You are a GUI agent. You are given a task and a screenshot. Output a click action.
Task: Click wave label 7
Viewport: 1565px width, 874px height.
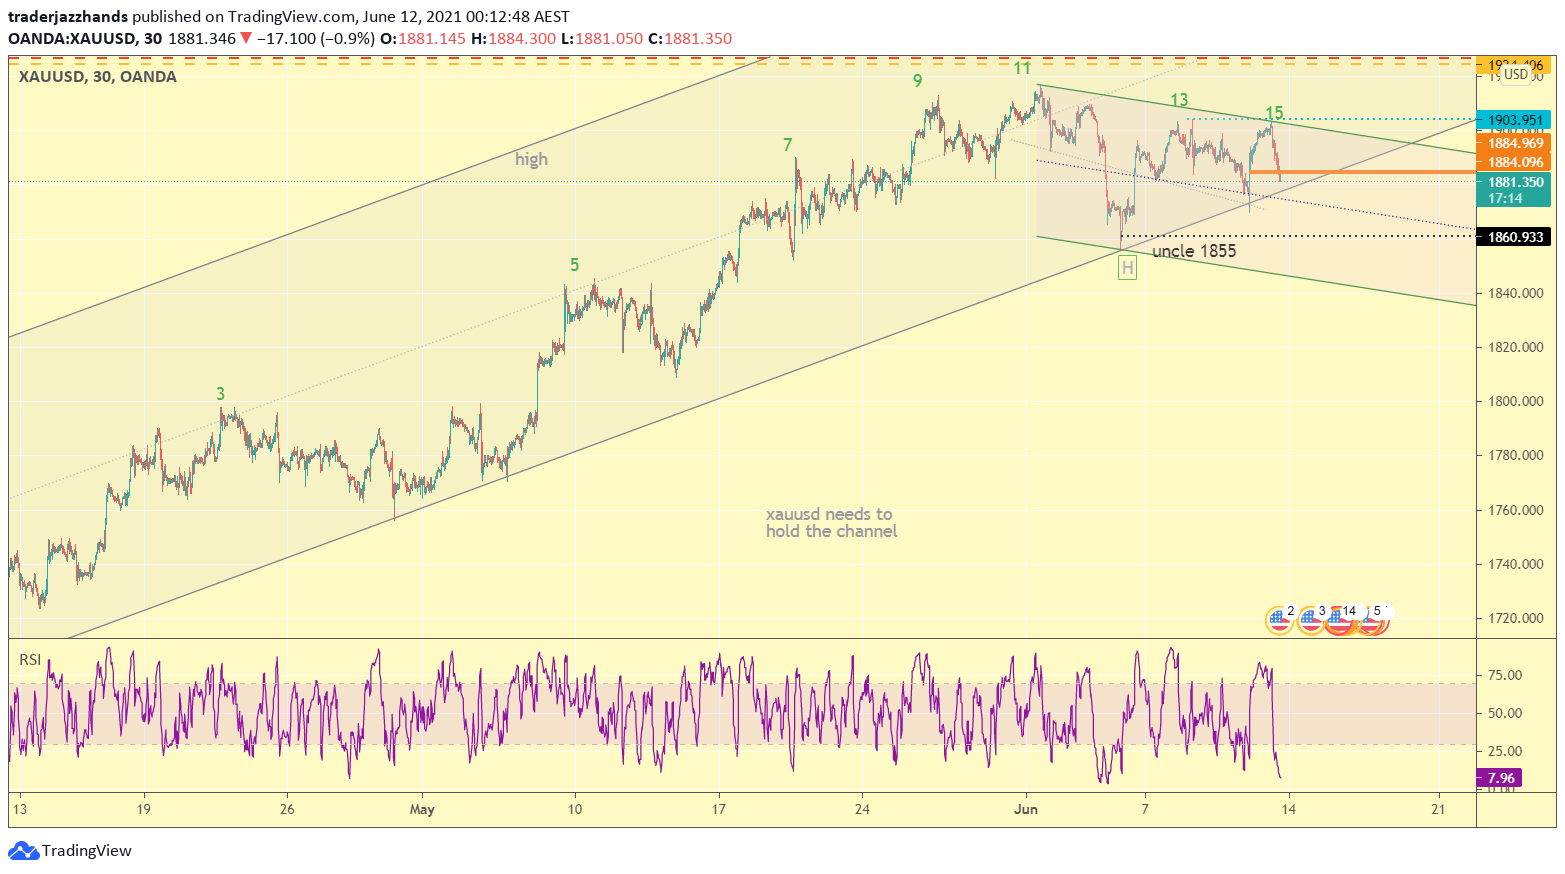pos(788,145)
